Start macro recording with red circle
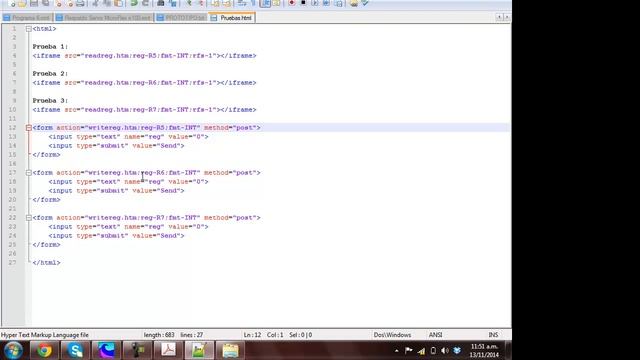 pyautogui.click(x=291, y=3)
